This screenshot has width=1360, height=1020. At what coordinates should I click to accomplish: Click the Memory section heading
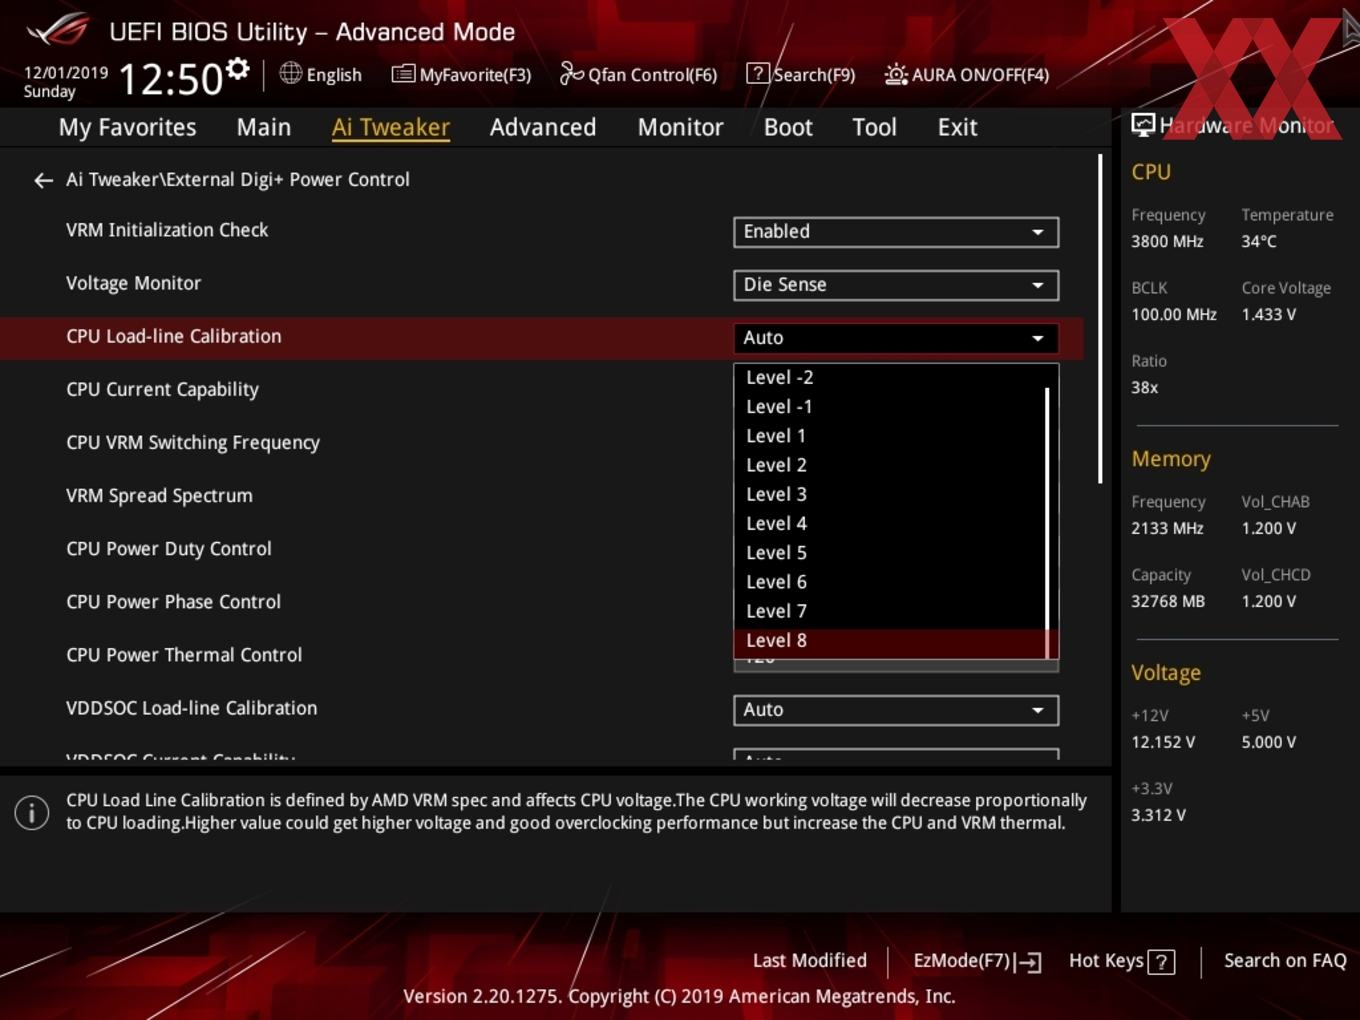[x=1171, y=459]
